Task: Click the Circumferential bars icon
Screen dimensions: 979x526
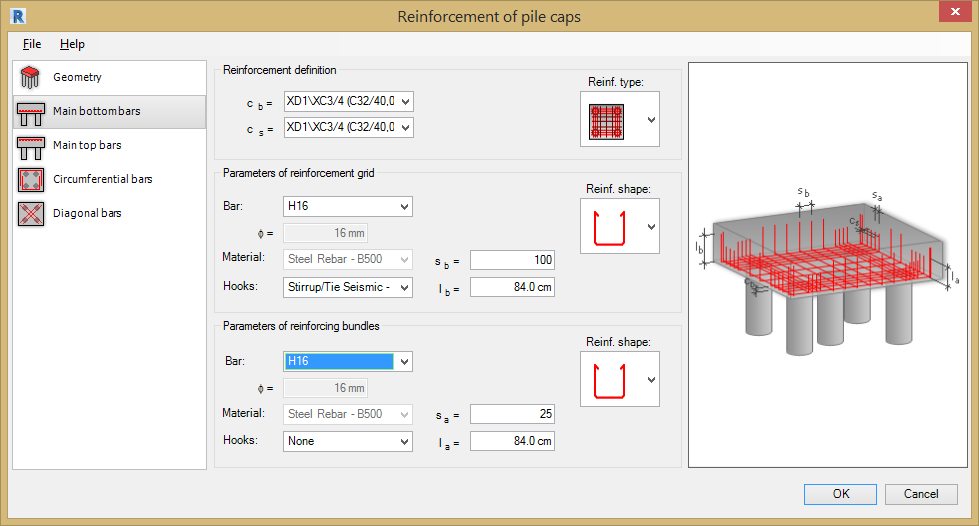Action: point(31,180)
